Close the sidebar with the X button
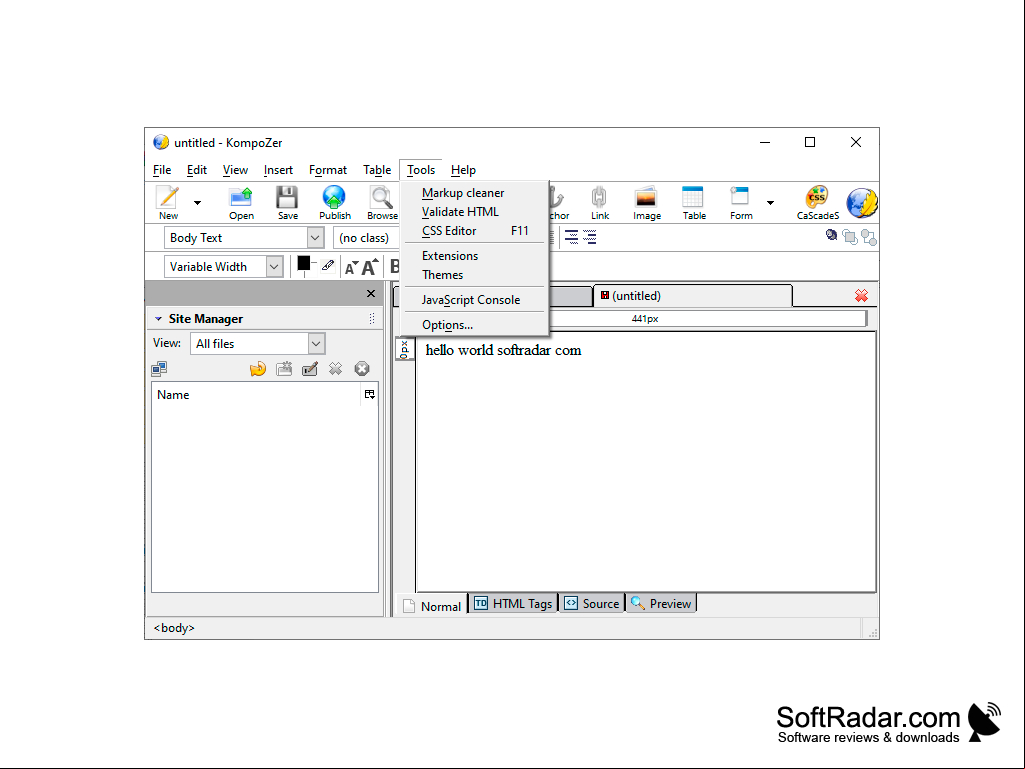 [x=371, y=294]
